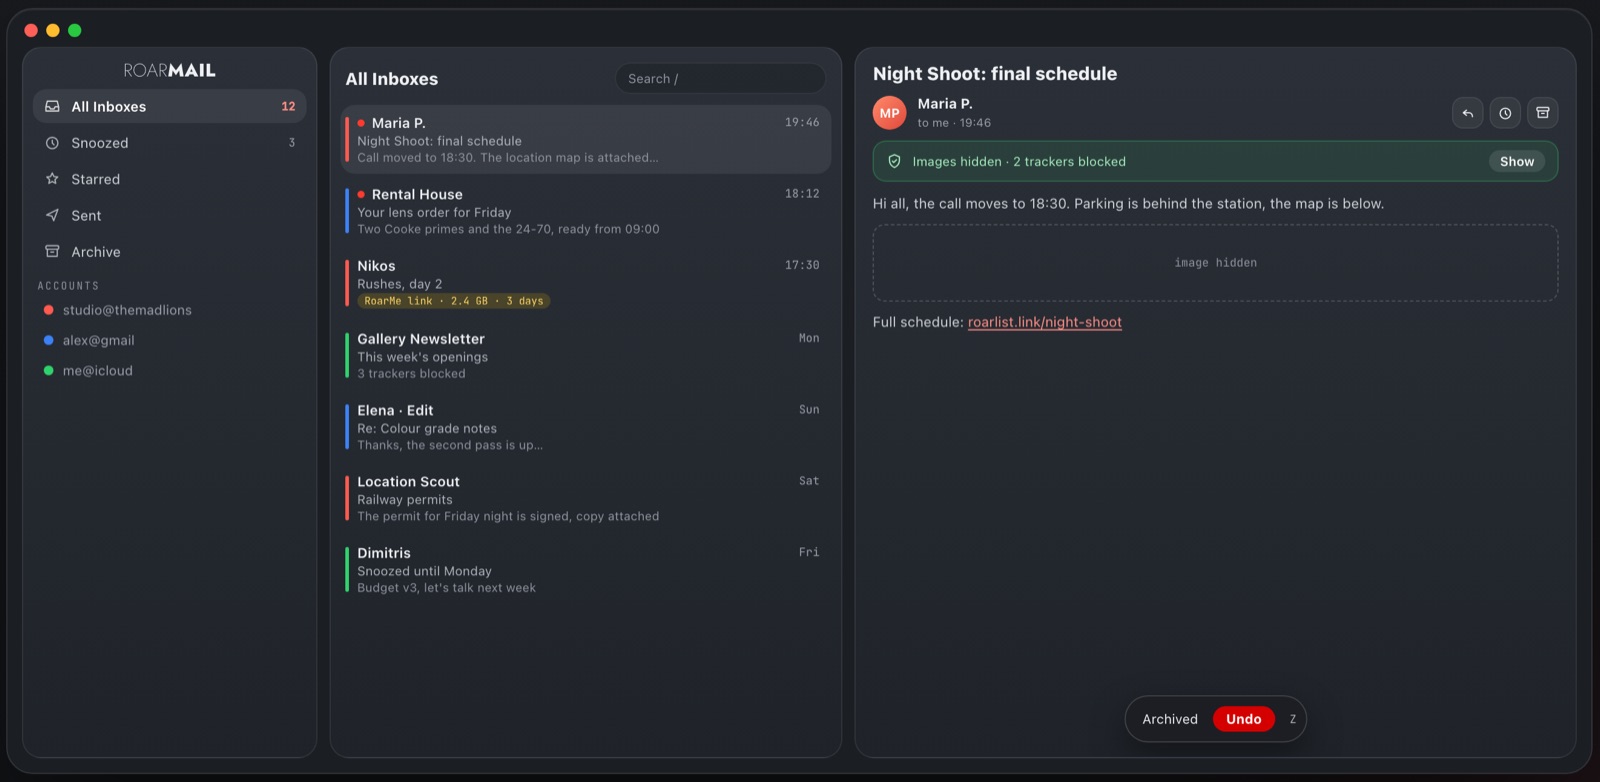The height and width of the screenshot is (782, 1600).
Task: Click the inbox tray icon beside All Inboxes
Action: (x=52, y=106)
